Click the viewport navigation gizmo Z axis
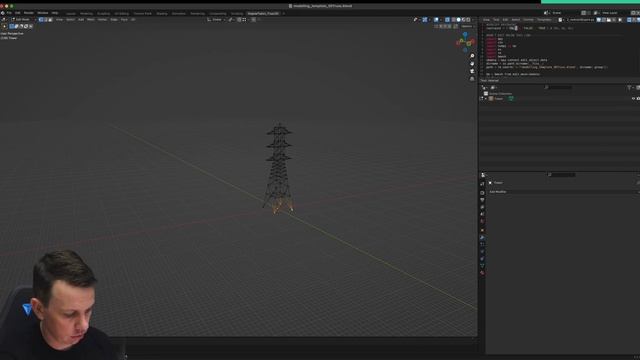640x360 pixels. coord(465,35)
